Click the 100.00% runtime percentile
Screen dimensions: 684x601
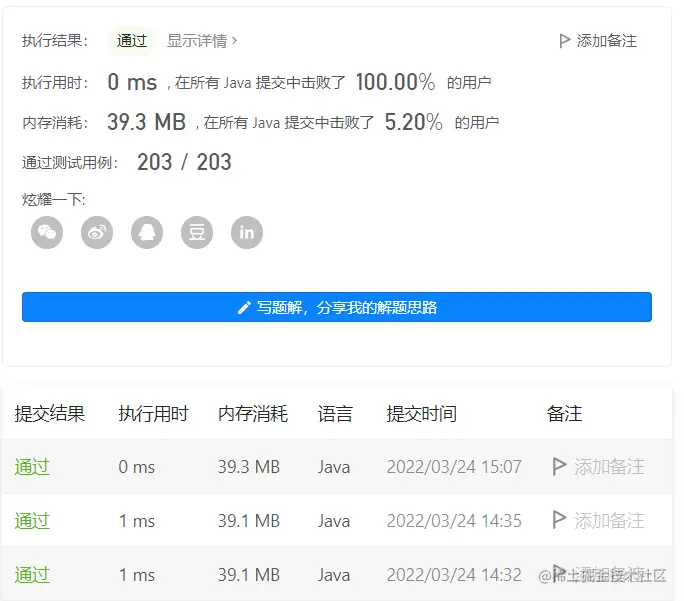coord(395,82)
